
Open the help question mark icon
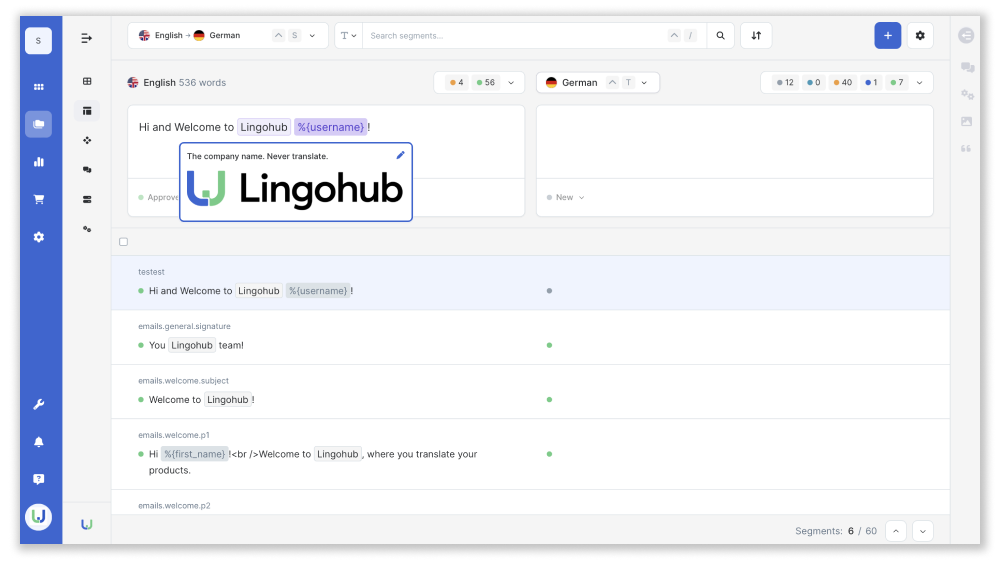(x=38, y=479)
